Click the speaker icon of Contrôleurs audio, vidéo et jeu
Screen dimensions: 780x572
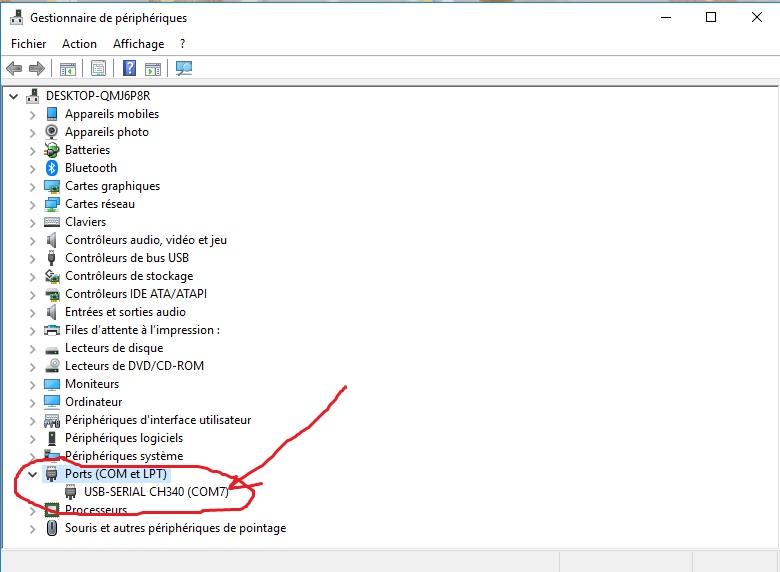pyautogui.click(x=51, y=240)
